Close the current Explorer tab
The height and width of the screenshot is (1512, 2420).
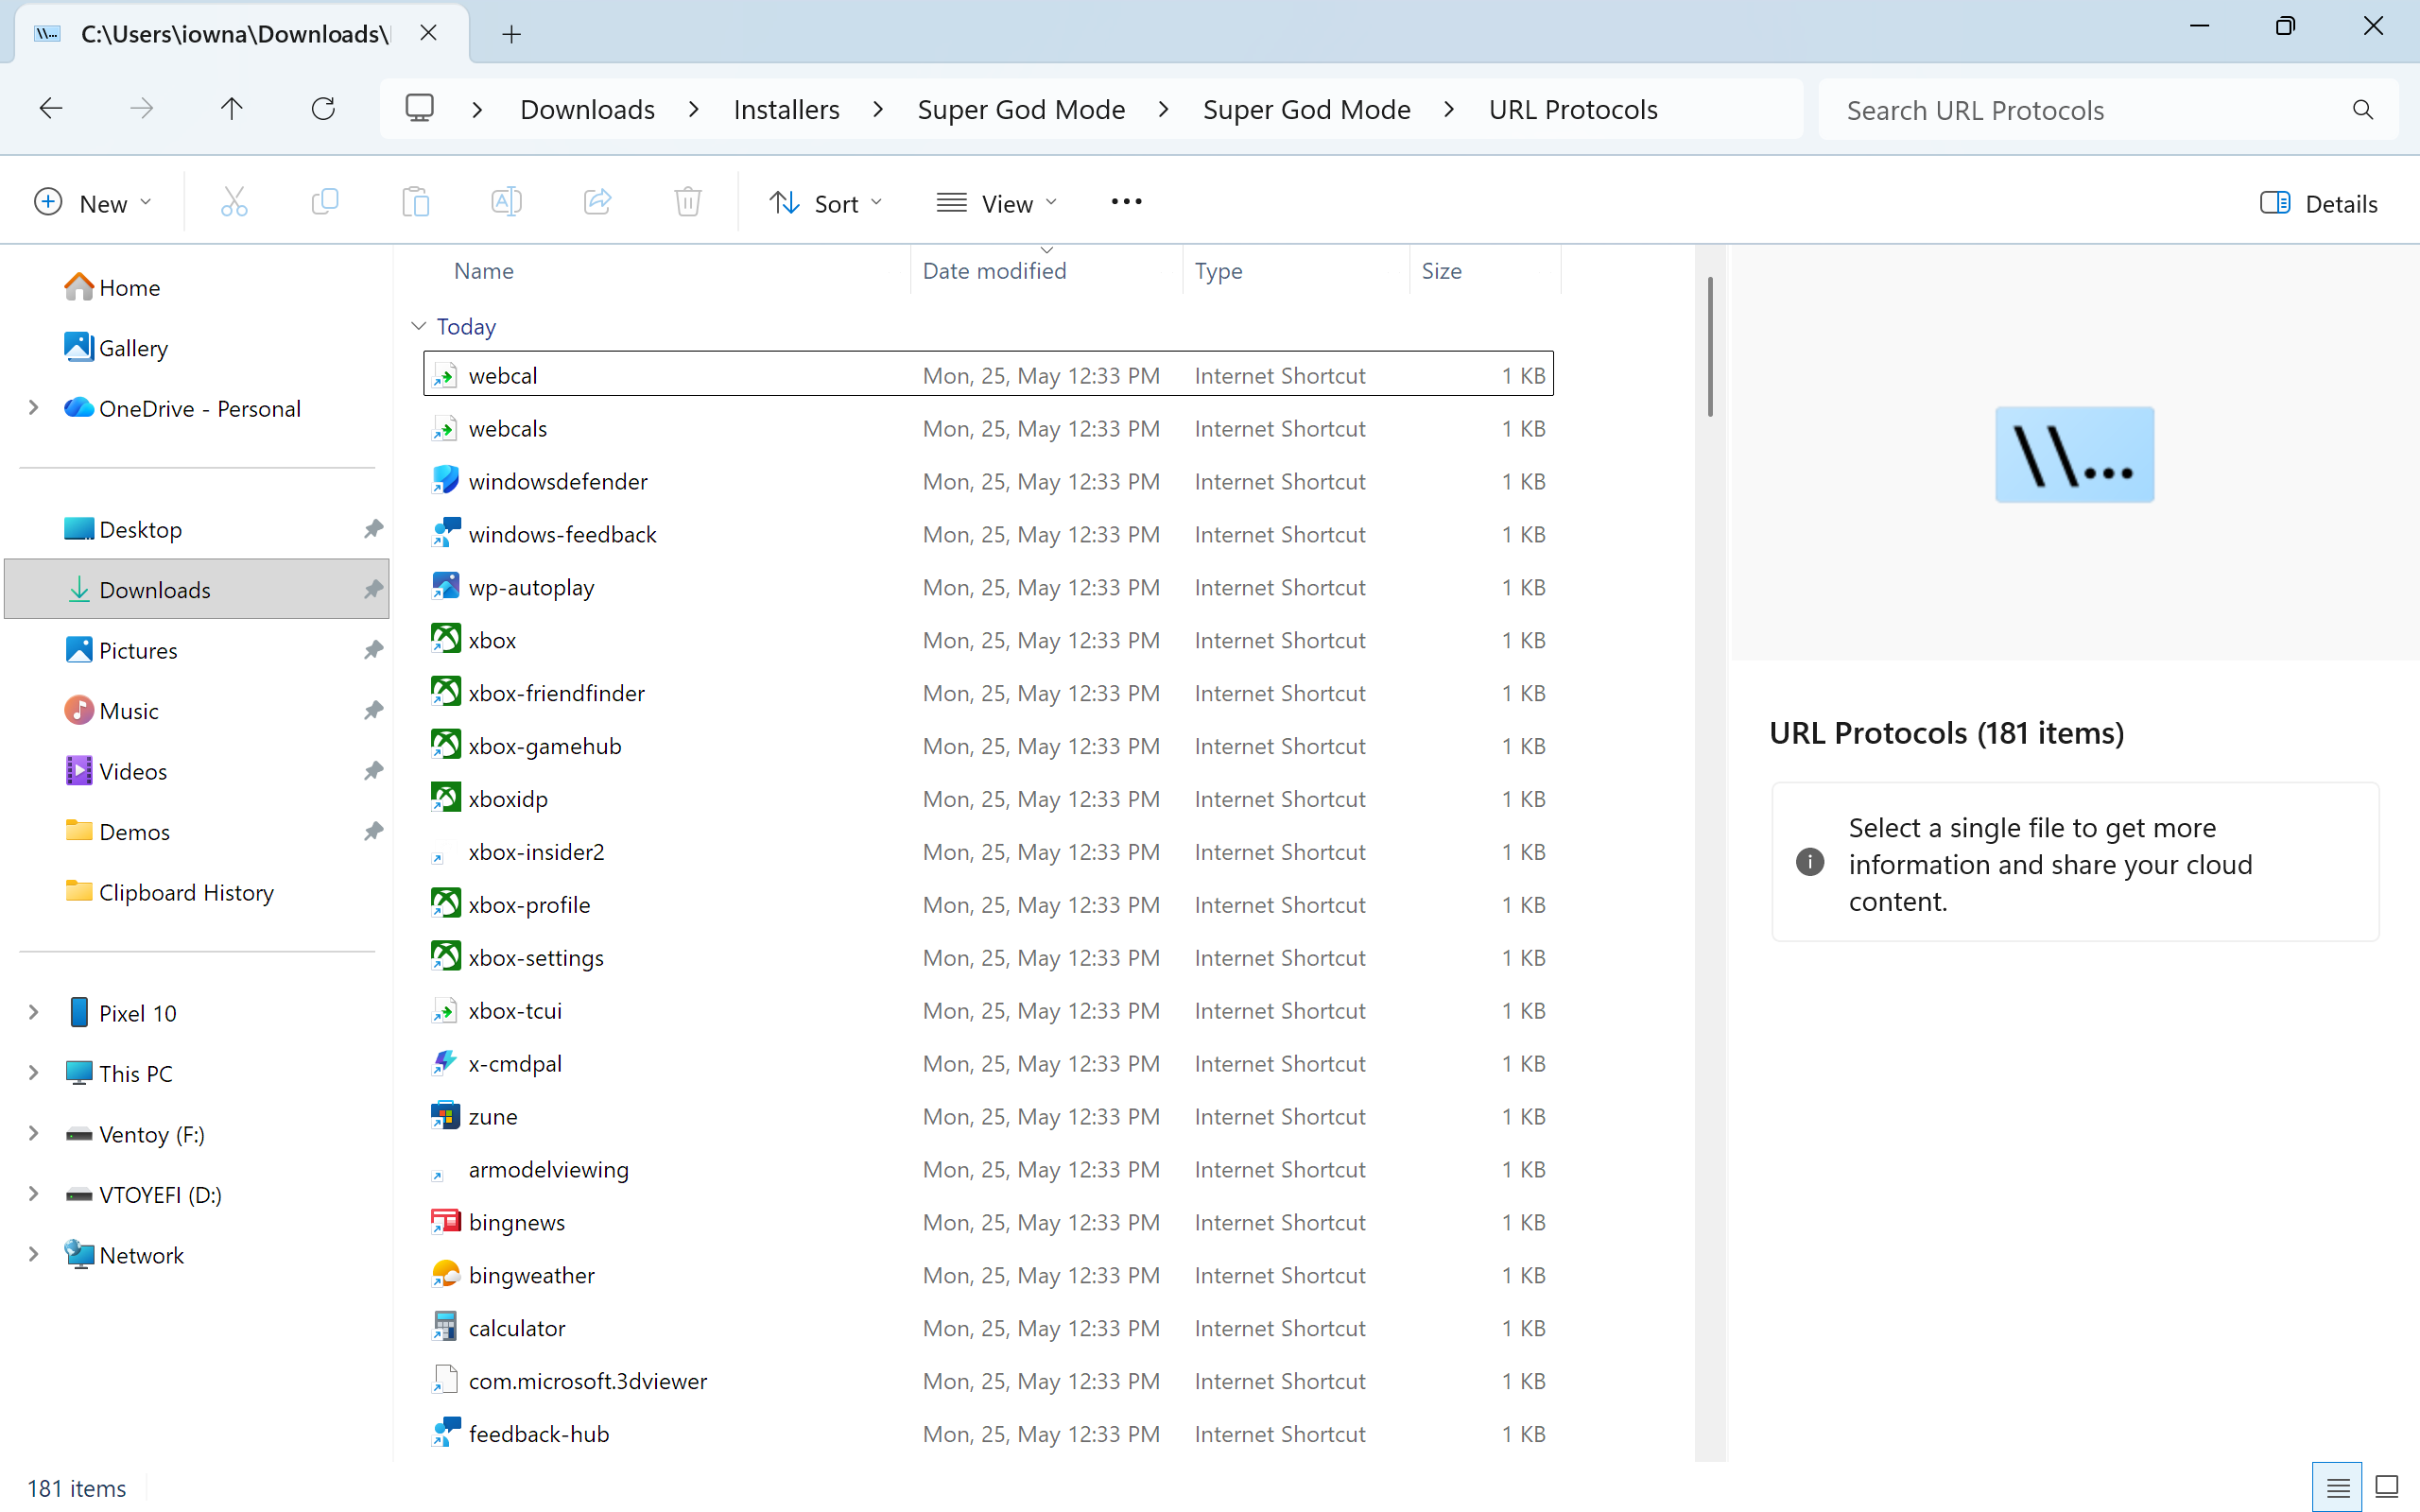[428, 33]
